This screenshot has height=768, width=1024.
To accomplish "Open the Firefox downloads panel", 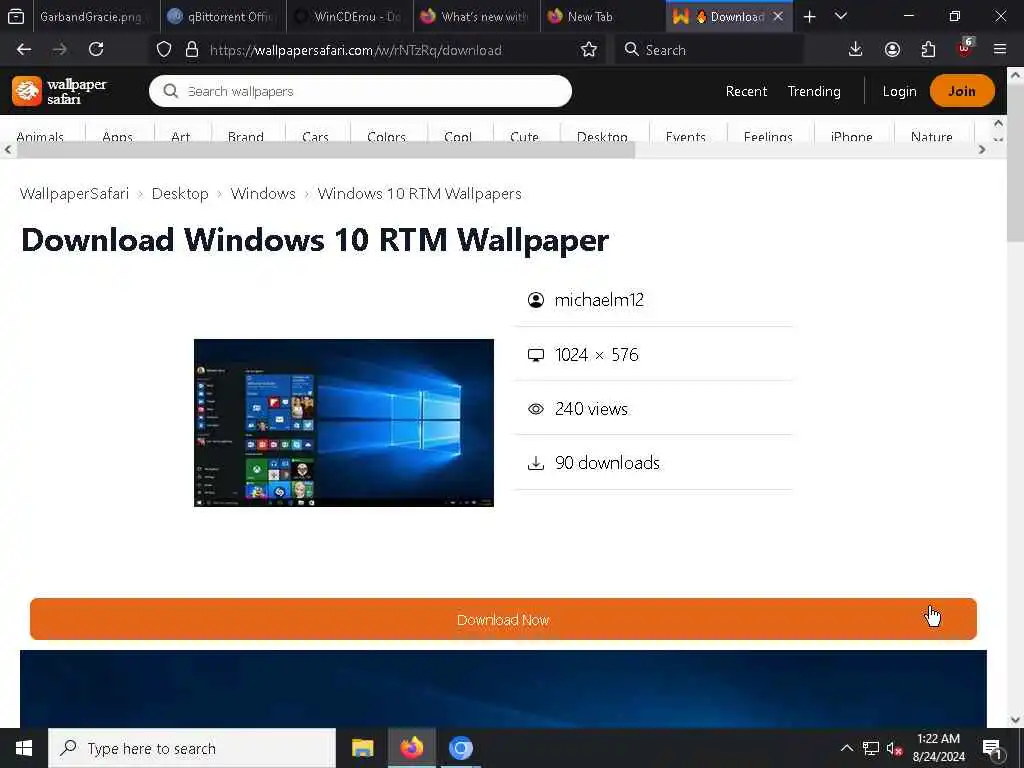I will (x=856, y=50).
